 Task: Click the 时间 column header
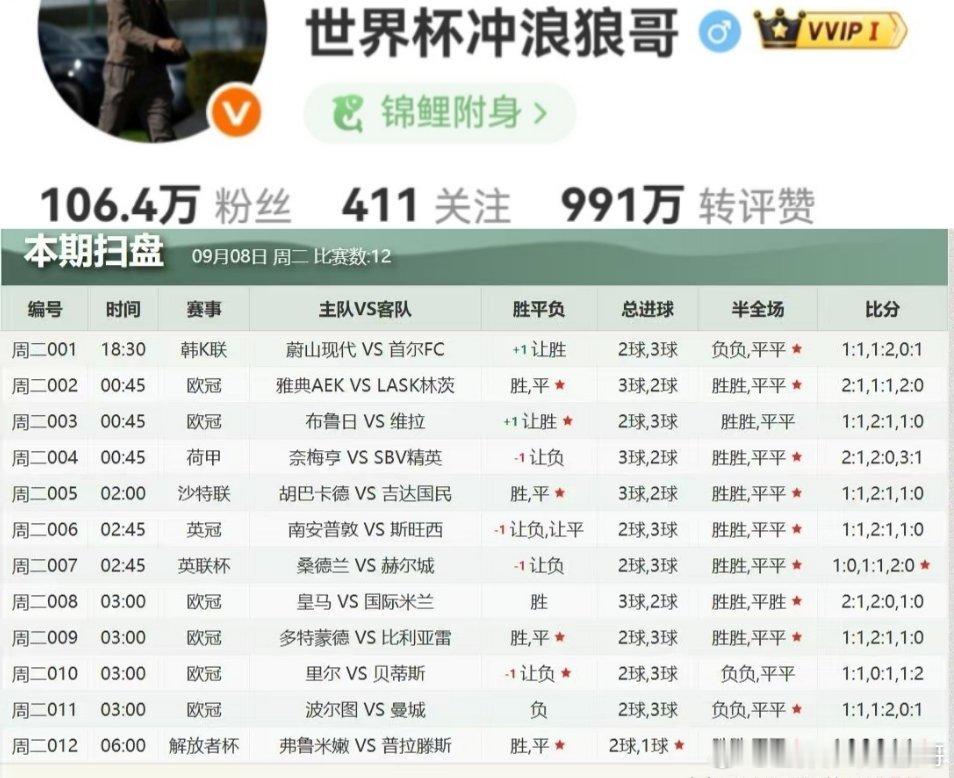point(123,310)
